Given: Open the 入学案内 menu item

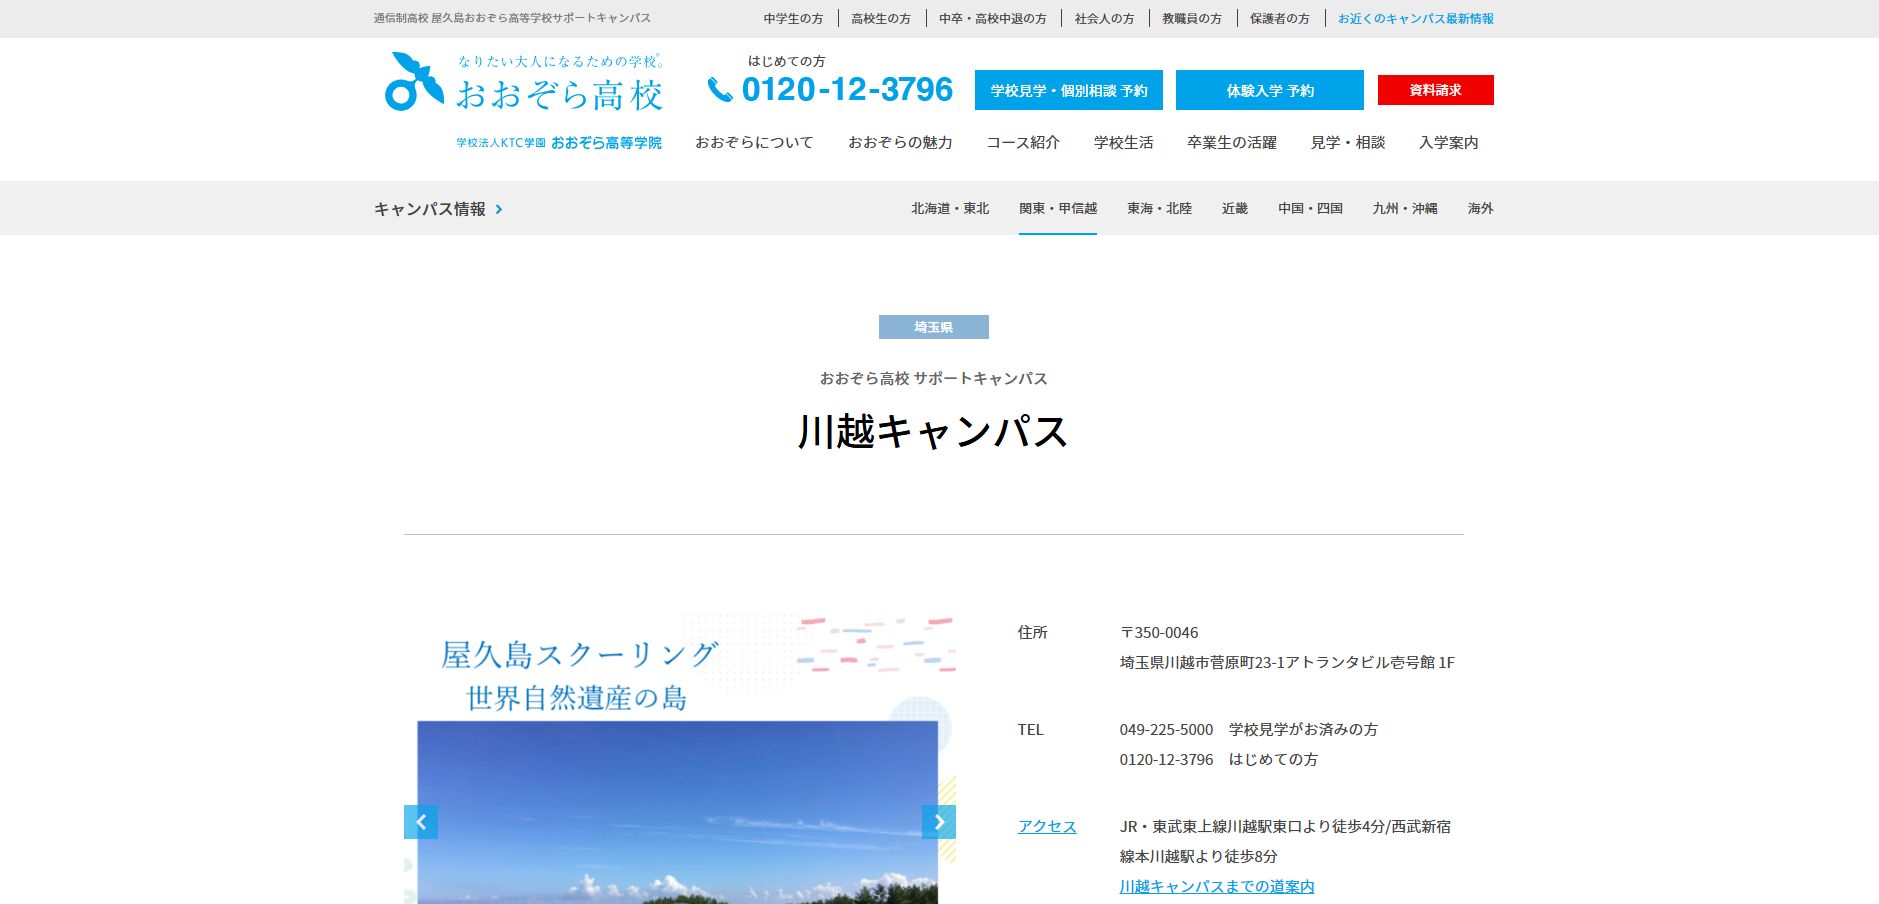Looking at the screenshot, I should [1448, 142].
